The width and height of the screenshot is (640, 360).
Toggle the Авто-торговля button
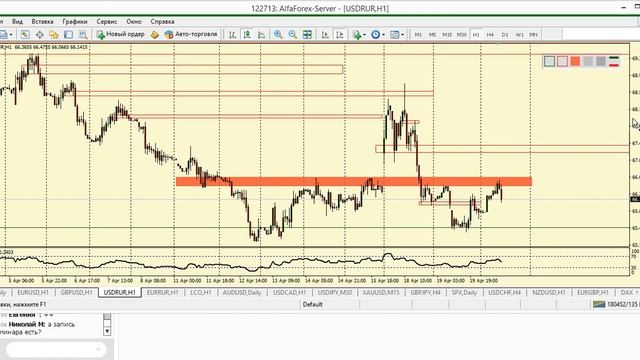coord(191,35)
